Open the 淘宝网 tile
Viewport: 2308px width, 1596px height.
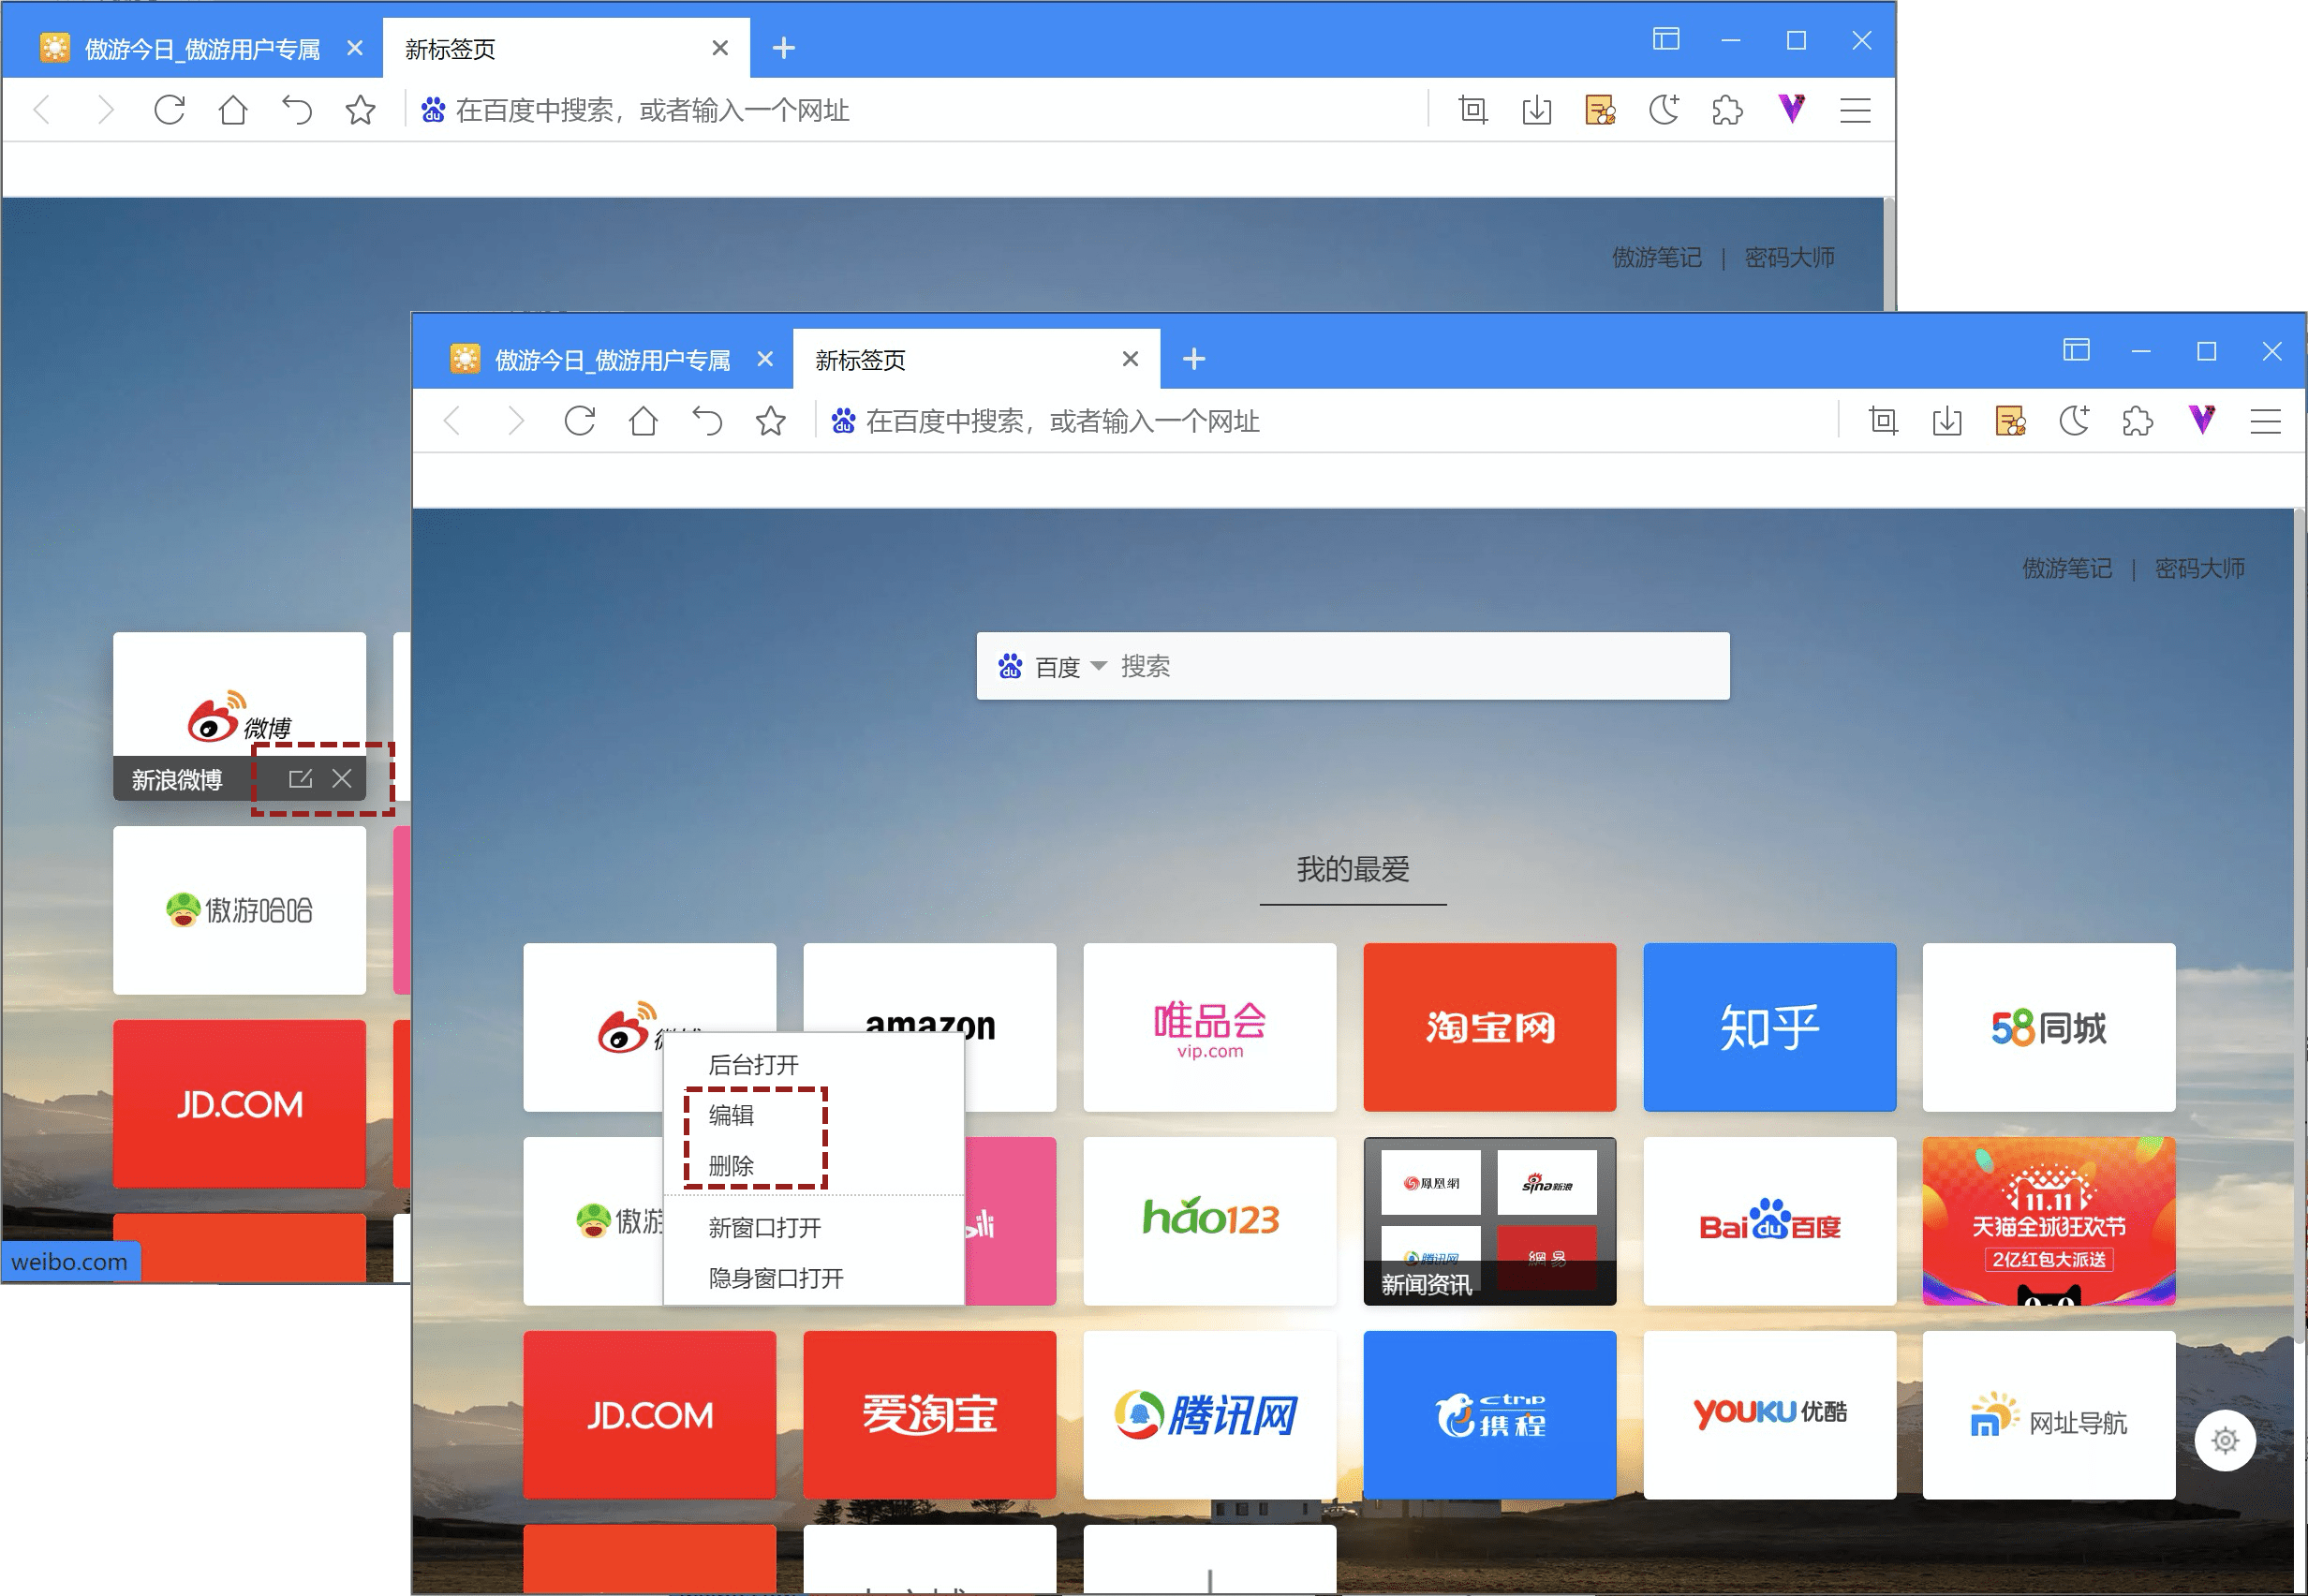pos(1489,1027)
